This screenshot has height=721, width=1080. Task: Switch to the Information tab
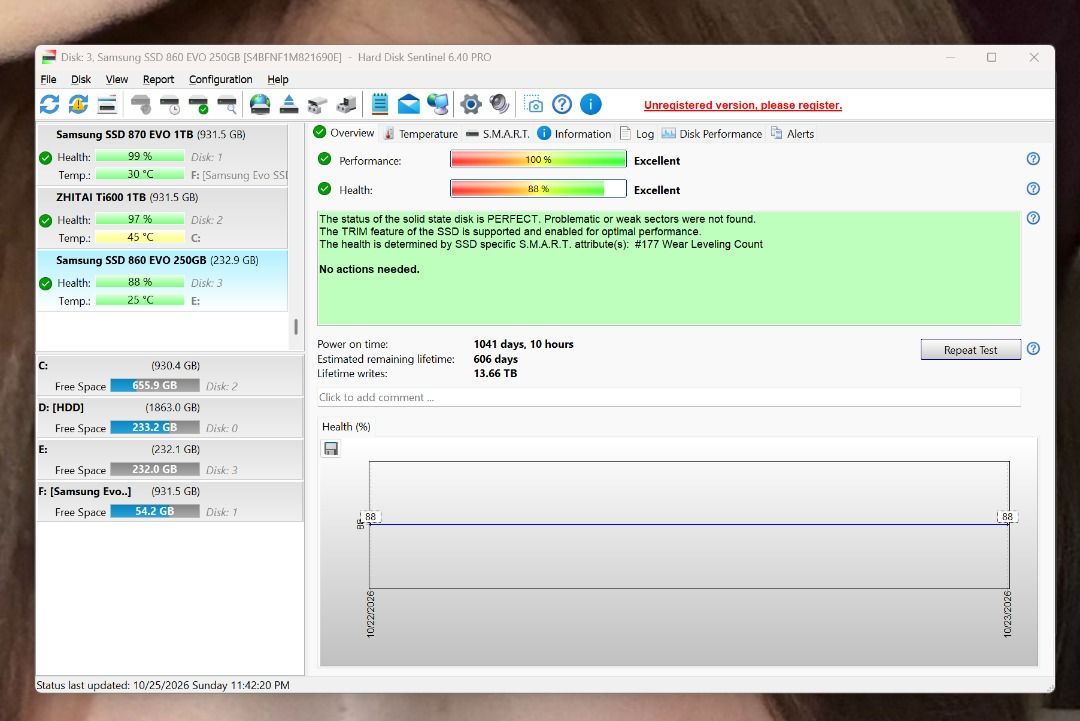click(x=574, y=134)
